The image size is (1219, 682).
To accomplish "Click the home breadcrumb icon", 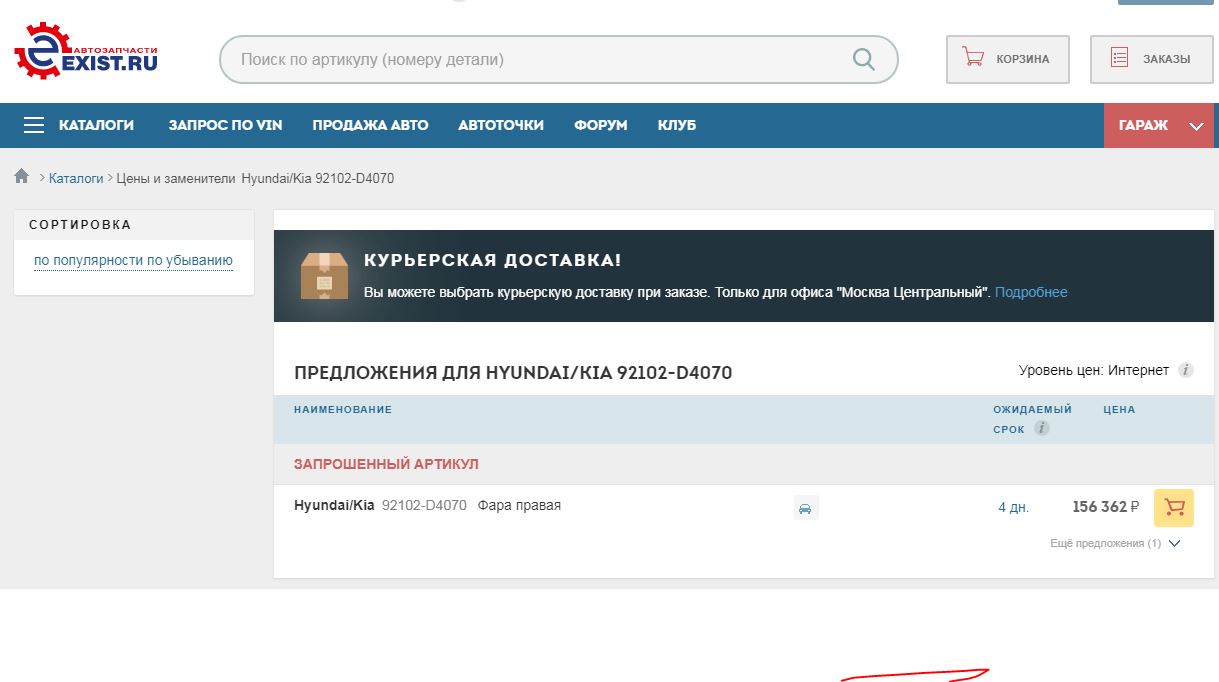I will pyautogui.click(x=22, y=177).
